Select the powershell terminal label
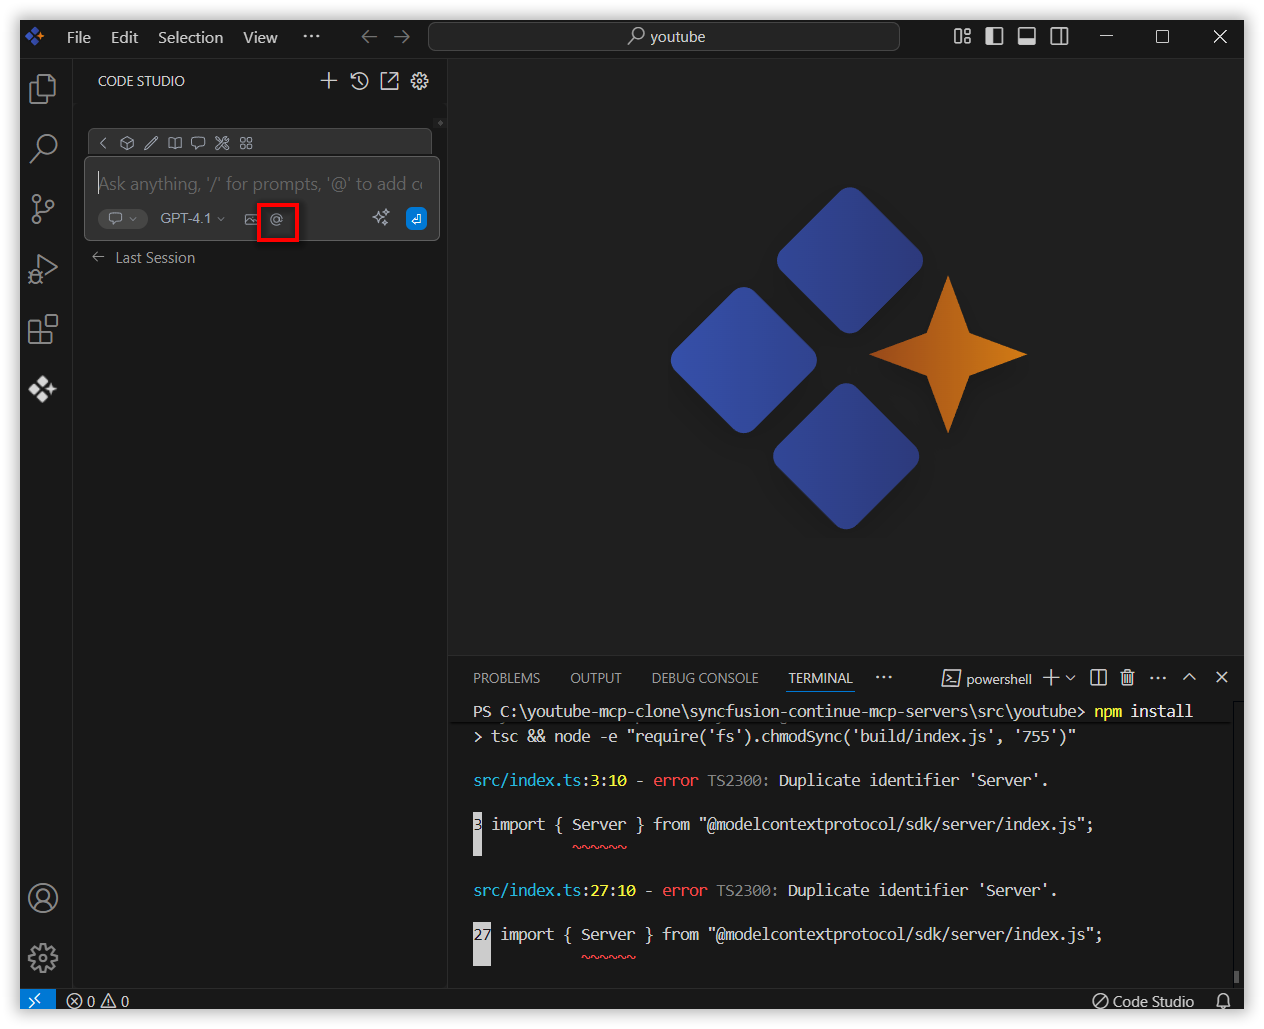Screen dimensions: 1264x1029 (x=987, y=678)
